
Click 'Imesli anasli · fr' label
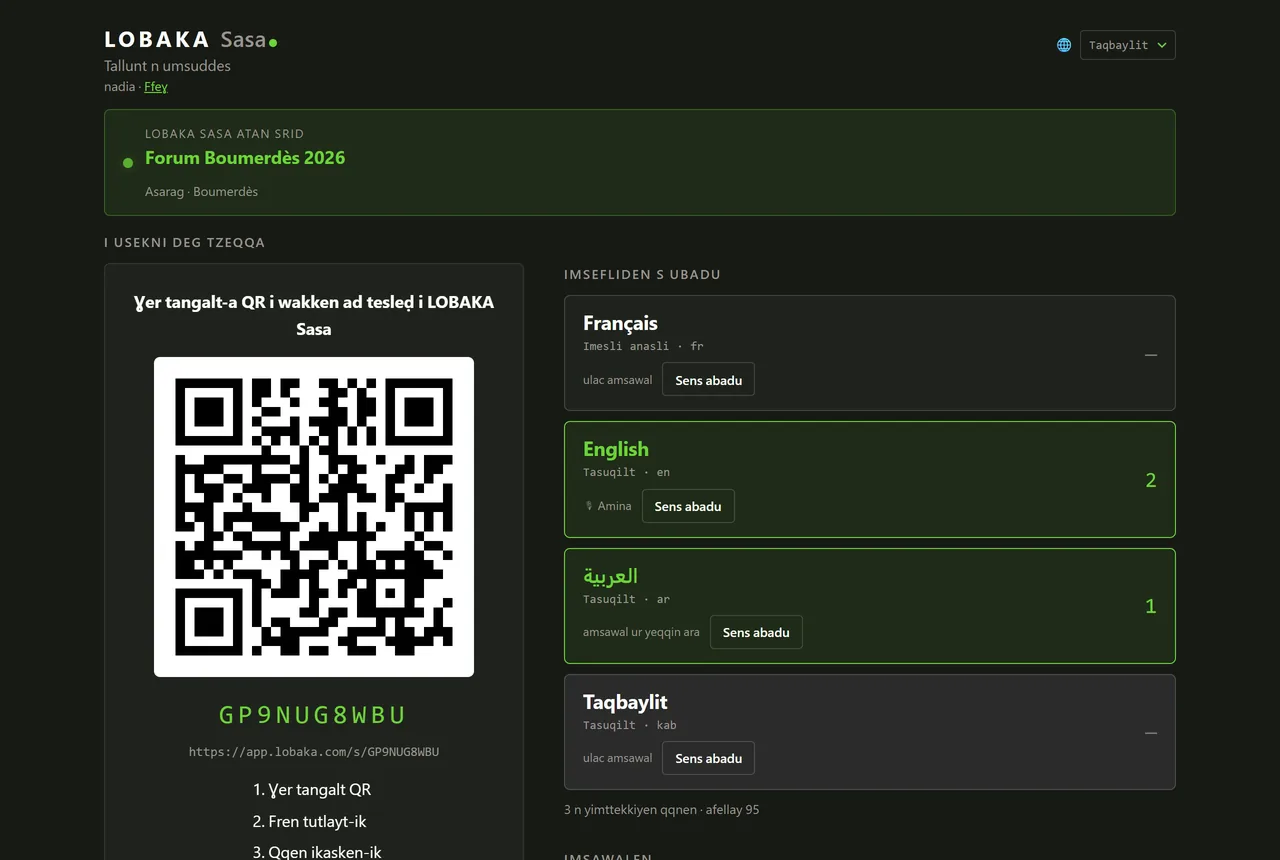point(643,346)
